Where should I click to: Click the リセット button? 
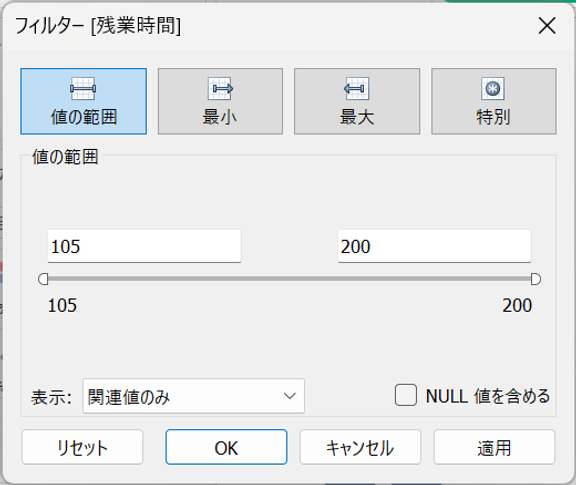click(x=82, y=447)
